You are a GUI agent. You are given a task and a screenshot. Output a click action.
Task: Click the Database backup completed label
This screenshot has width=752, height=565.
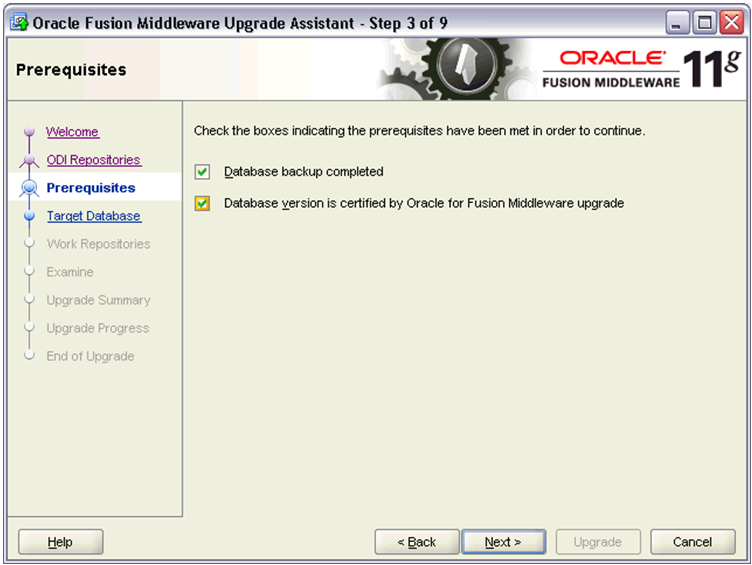point(304,172)
